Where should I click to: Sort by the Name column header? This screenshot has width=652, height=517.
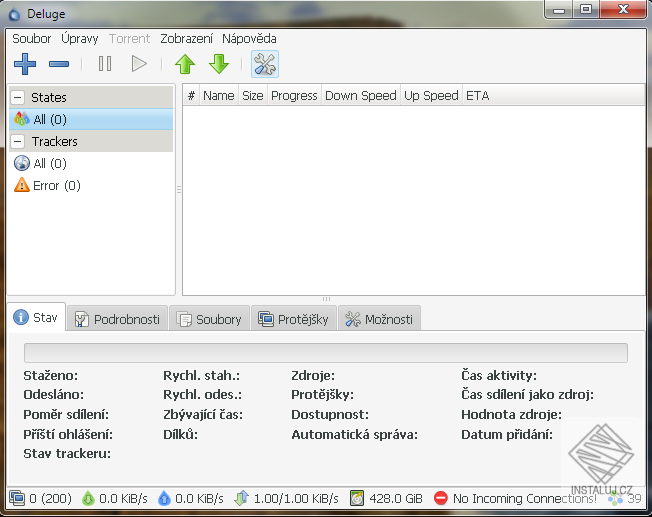[x=219, y=95]
